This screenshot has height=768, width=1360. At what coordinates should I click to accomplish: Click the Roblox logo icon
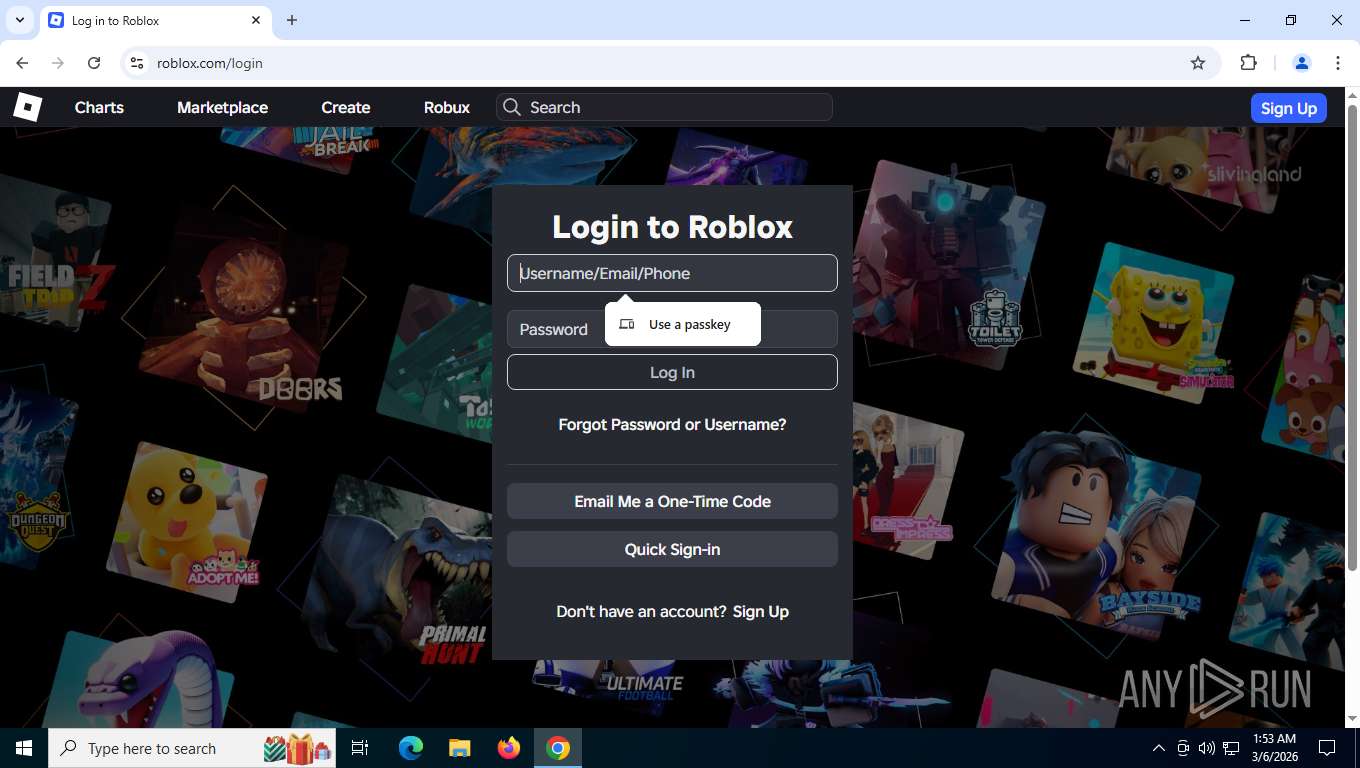tap(27, 107)
